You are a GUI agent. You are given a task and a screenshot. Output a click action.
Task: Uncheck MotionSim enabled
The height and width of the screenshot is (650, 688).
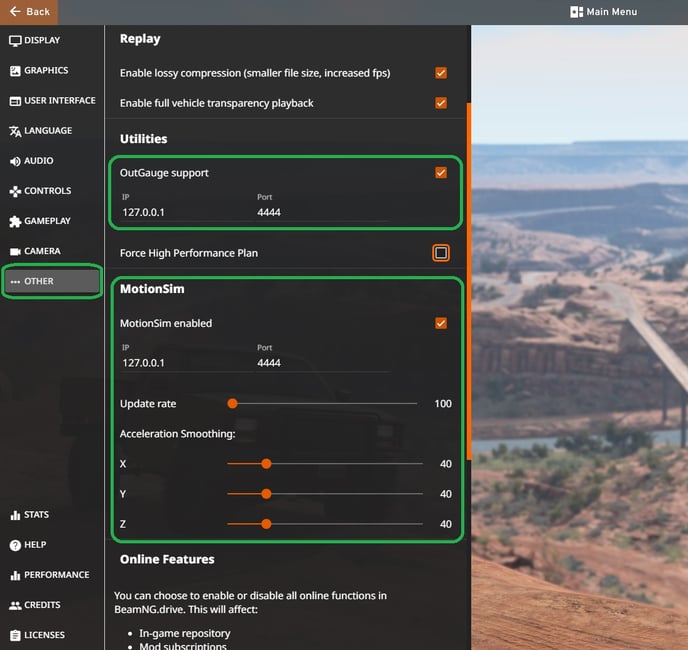click(x=441, y=323)
